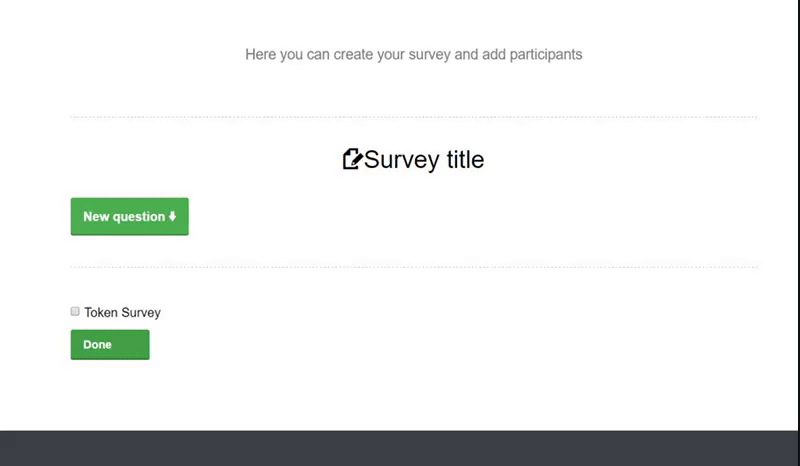
Task: Click the dashed divider below New question
Action: (x=413, y=267)
